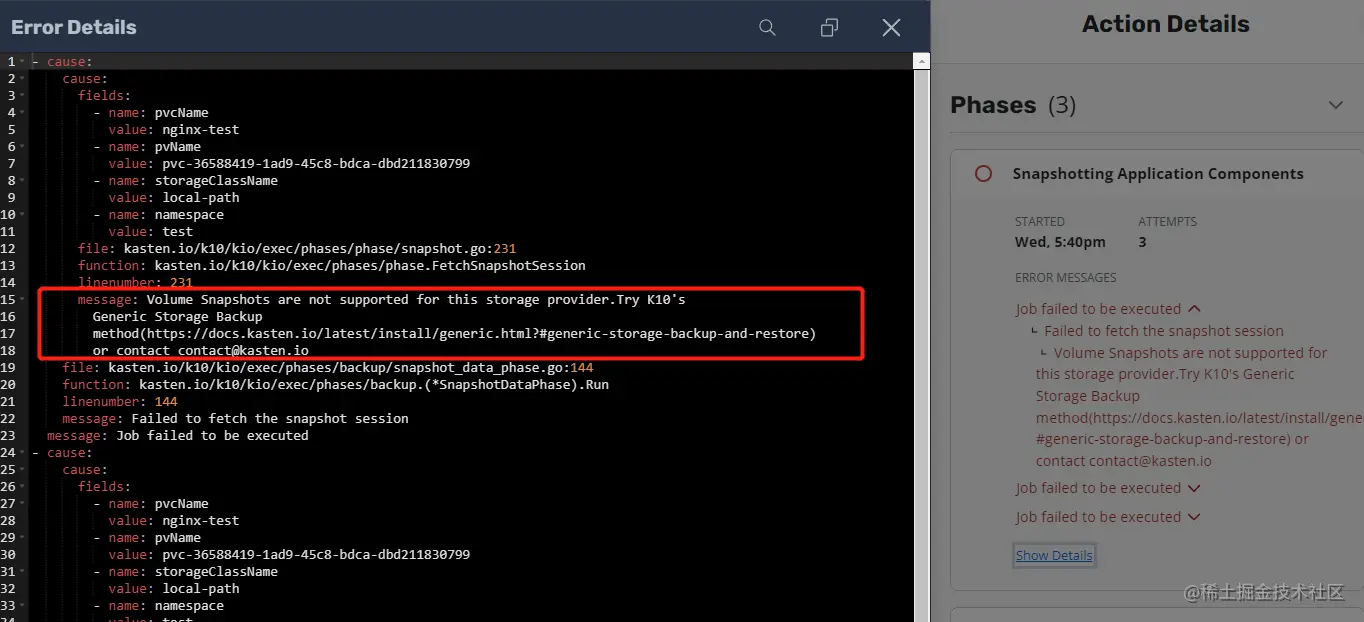Click the editor scrollbar up arrow
Viewport: 1364px width, 622px height.
pyautogui.click(x=922, y=62)
